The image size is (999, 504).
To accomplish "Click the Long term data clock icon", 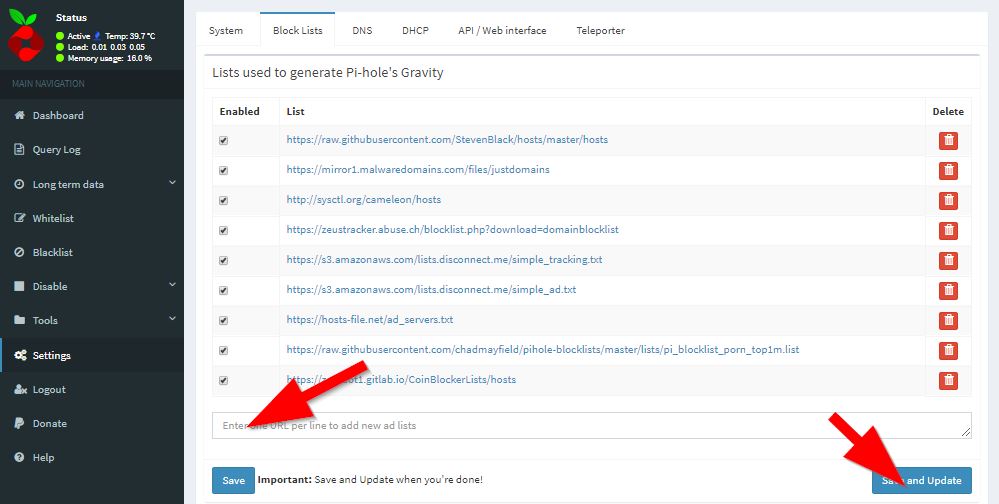I will tap(20, 184).
